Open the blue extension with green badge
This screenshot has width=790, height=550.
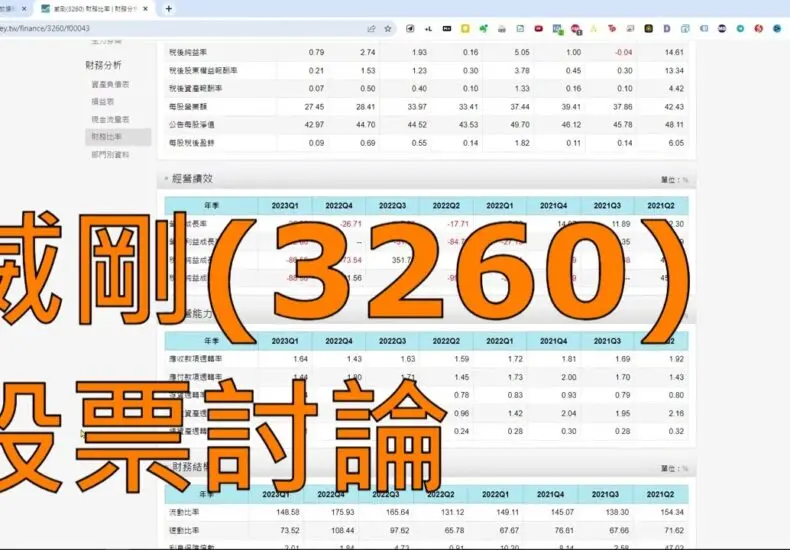tap(557, 29)
